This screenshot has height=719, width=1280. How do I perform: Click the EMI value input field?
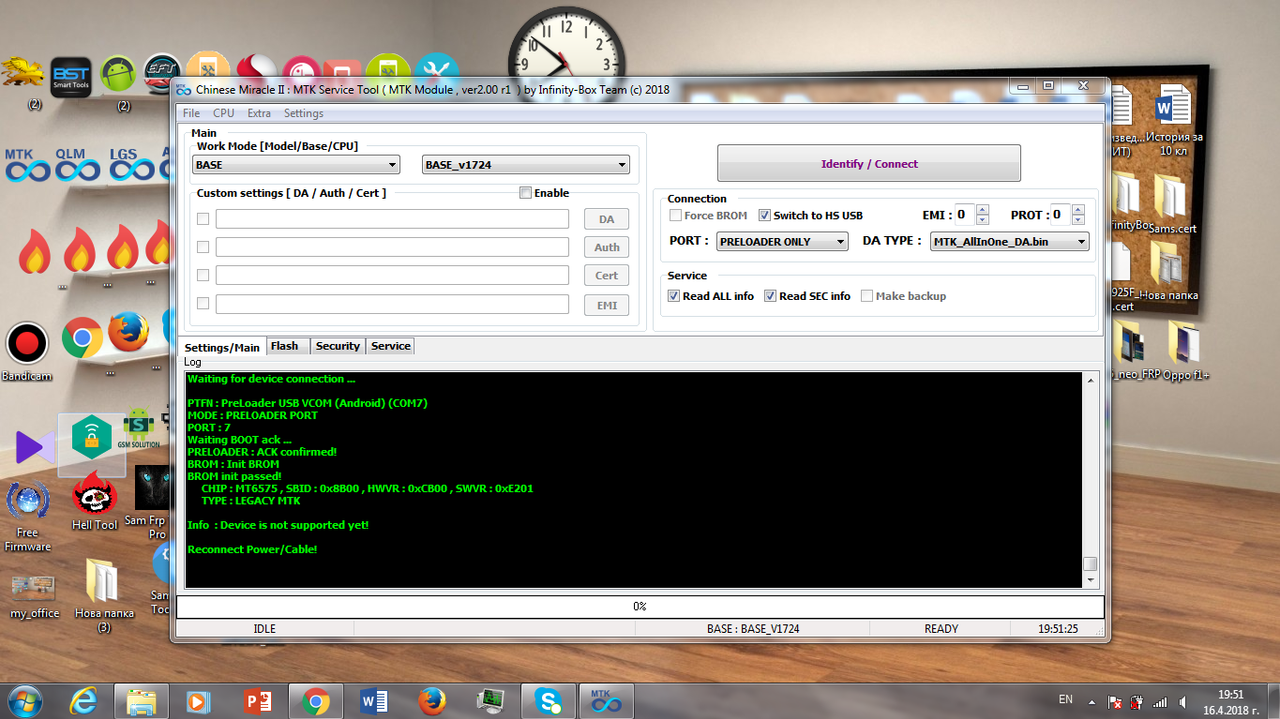964,214
